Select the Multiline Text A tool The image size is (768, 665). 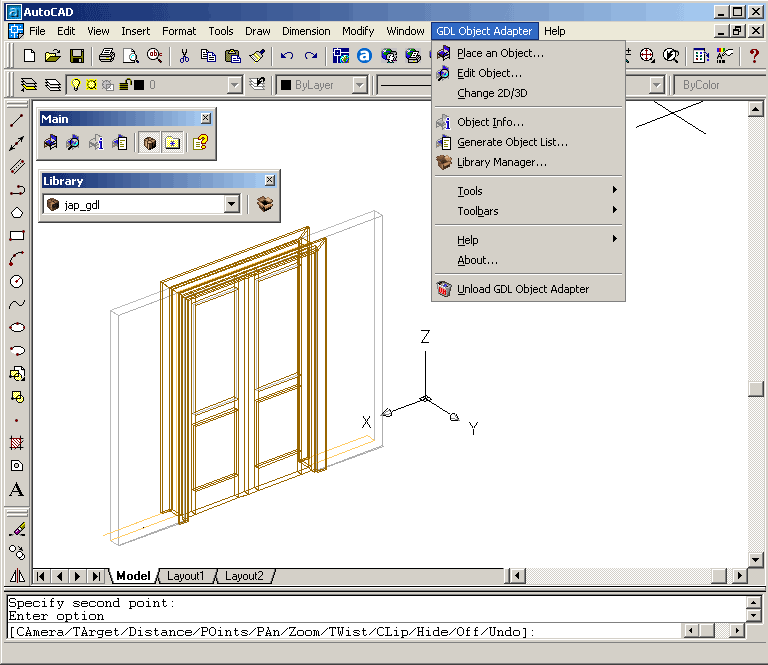17,489
